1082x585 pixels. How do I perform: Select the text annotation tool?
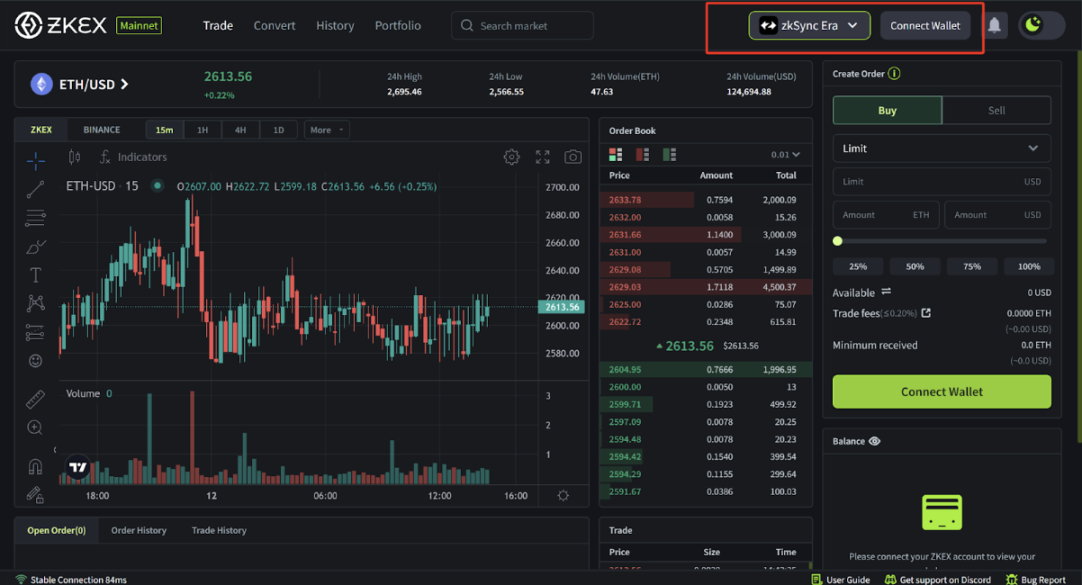[35, 275]
